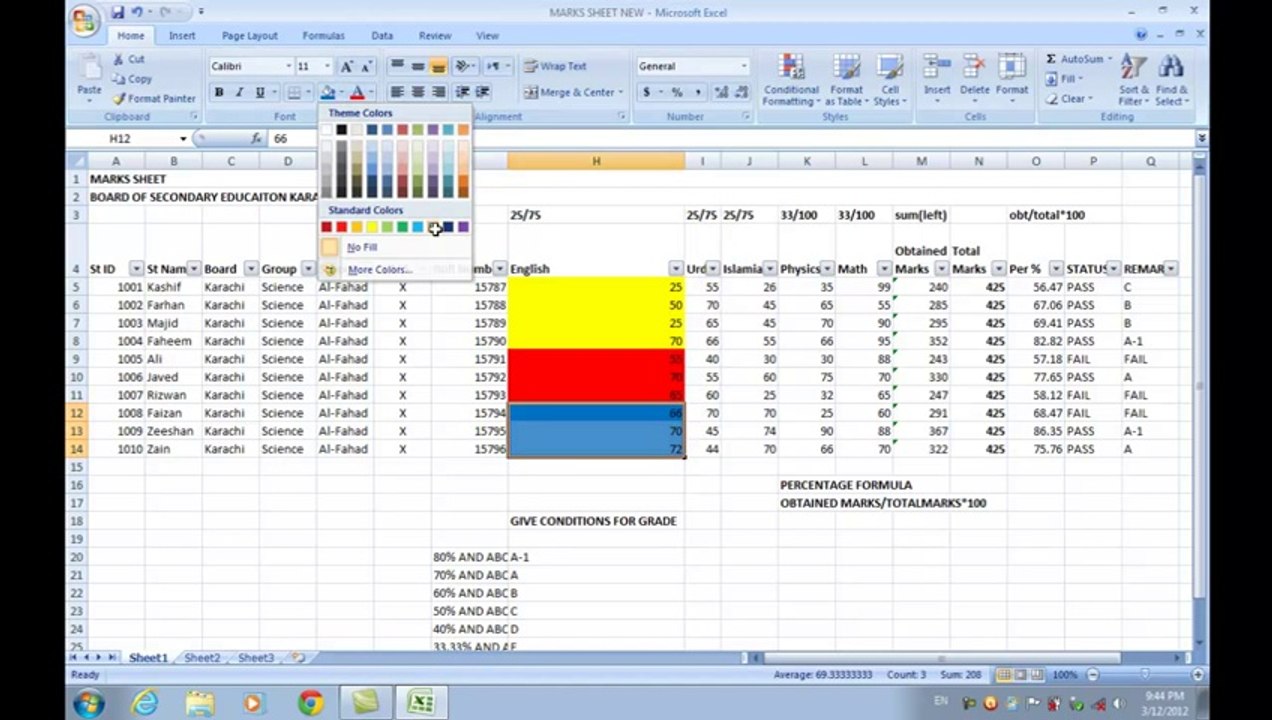Toggle Top Align for cells
This screenshot has width=1272, height=720.
397,66
